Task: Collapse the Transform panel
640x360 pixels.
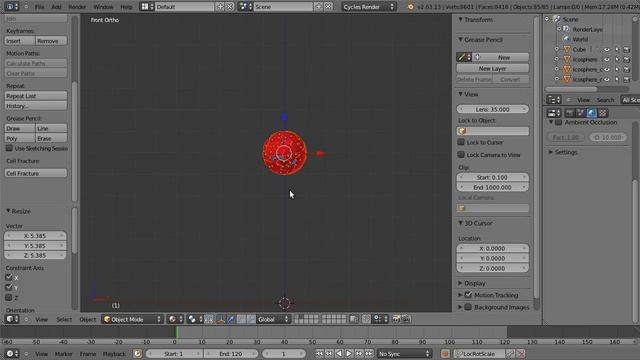Action: pos(460,20)
